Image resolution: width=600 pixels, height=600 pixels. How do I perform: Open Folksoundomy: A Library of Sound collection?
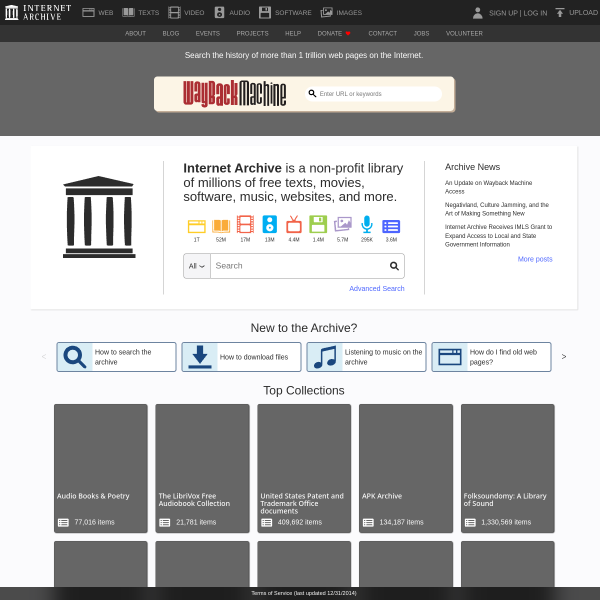tap(508, 468)
